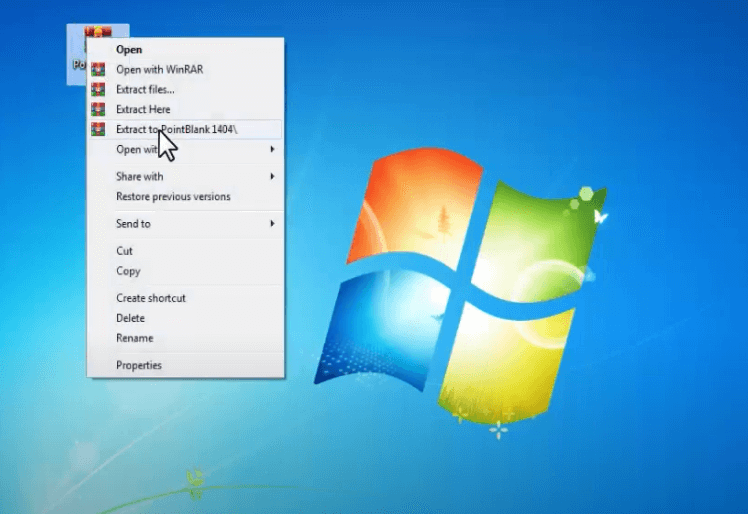This screenshot has height=514, width=748.
Task: Choose Delete from context menu
Action: (x=186, y=318)
